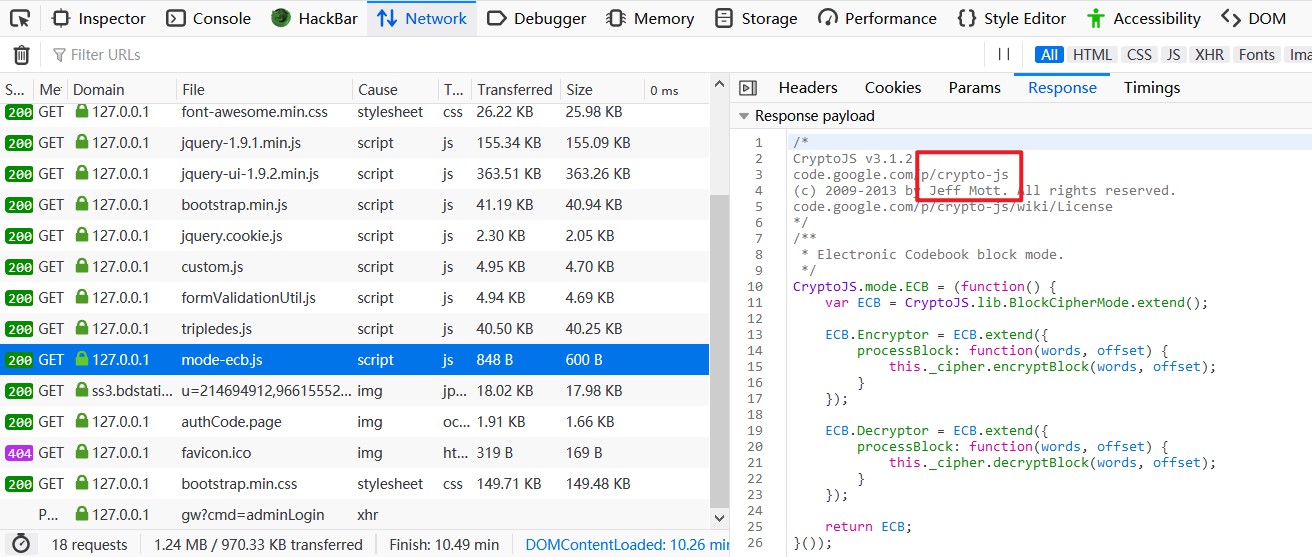Image resolution: width=1312 pixels, height=557 pixels.
Task: Open the HackBar panel
Action: 314,18
